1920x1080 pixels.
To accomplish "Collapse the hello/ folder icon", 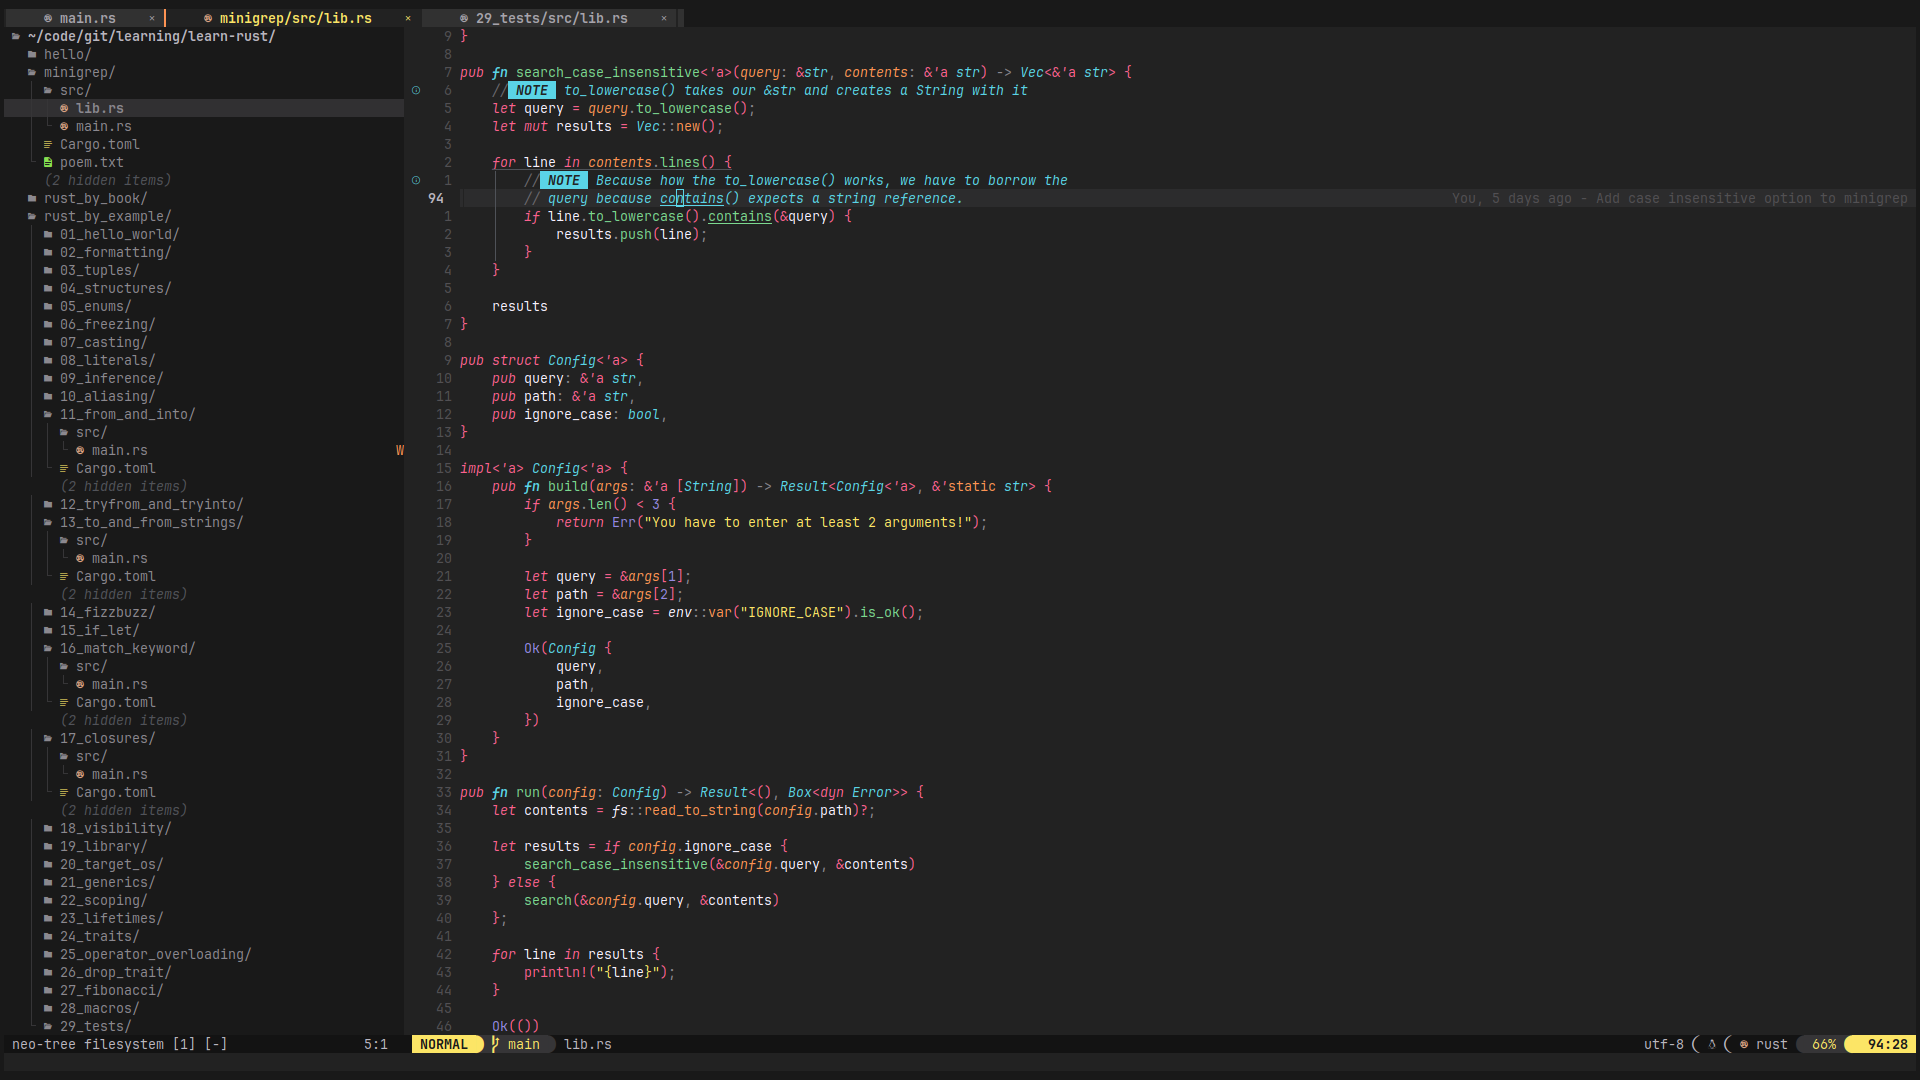I will (32, 54).
